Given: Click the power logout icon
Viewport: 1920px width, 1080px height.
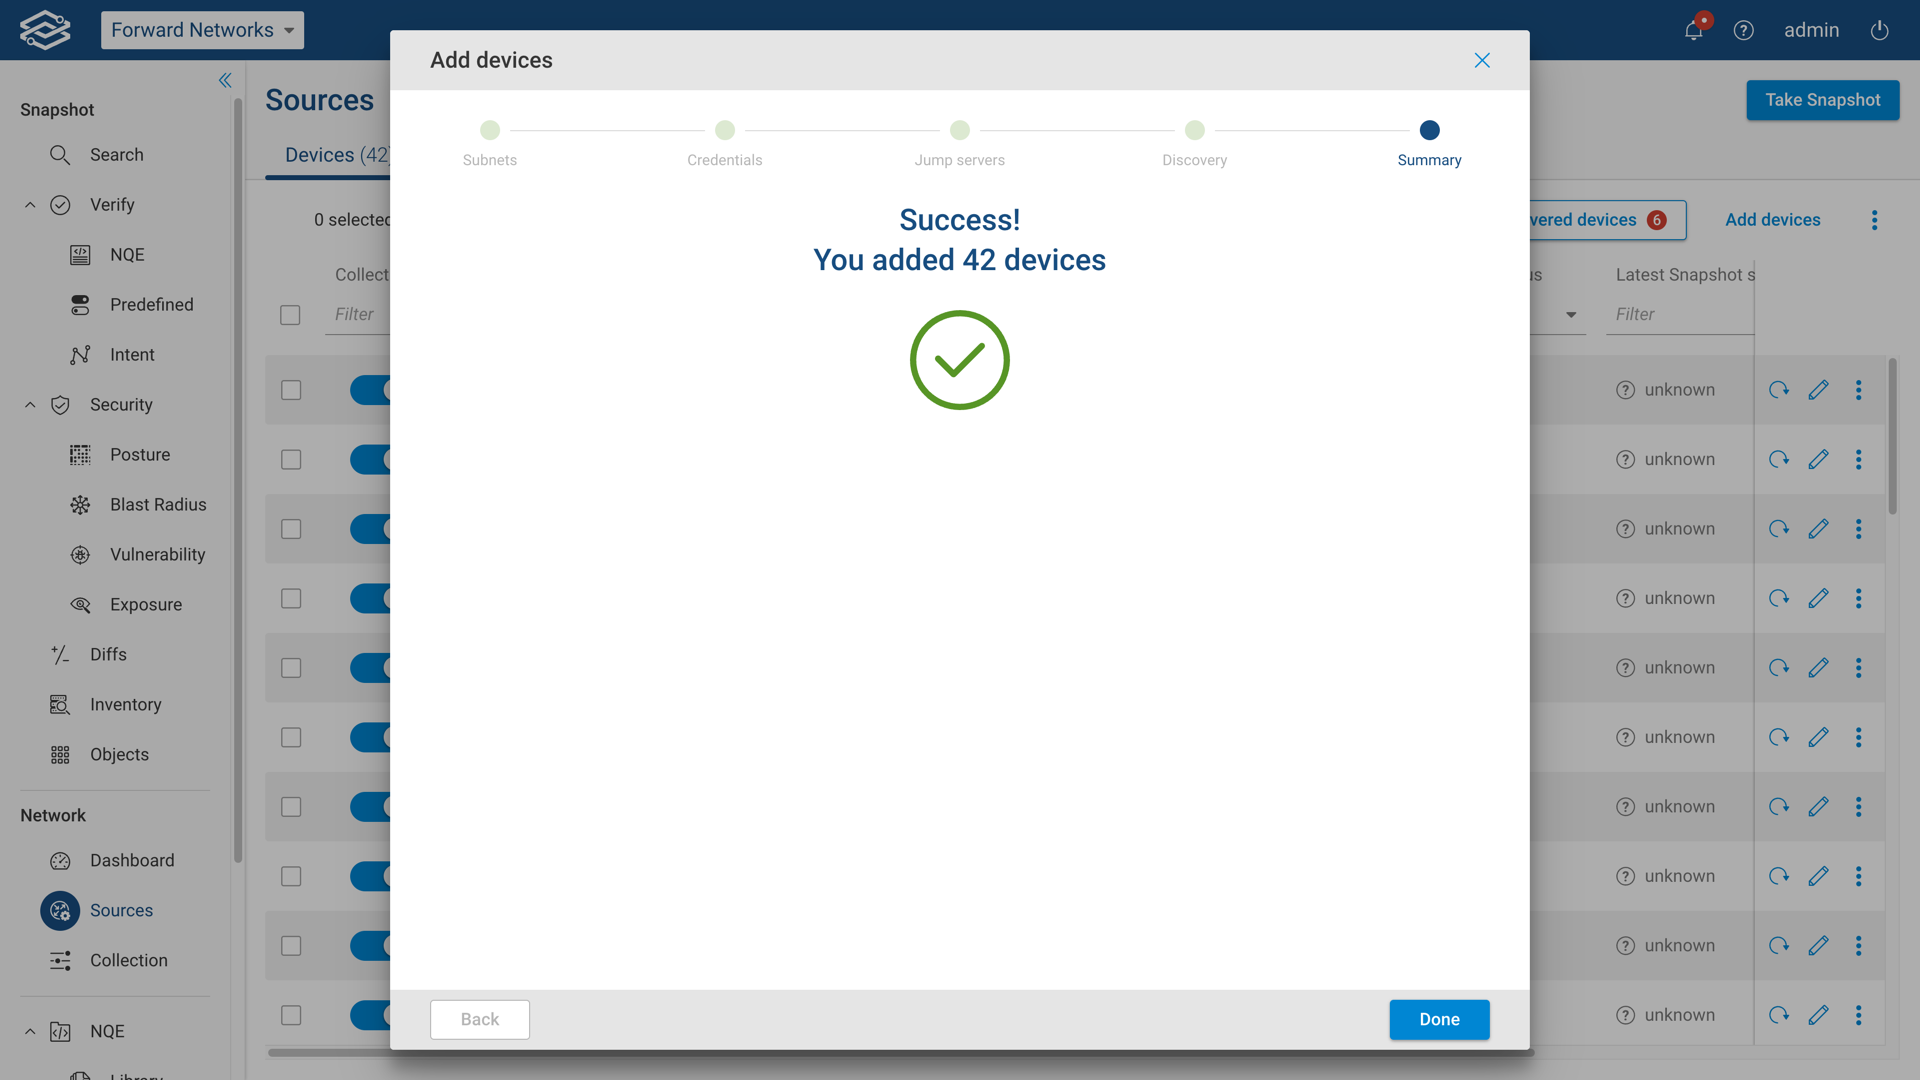Looking at the screenshot, I should 1879,30.
